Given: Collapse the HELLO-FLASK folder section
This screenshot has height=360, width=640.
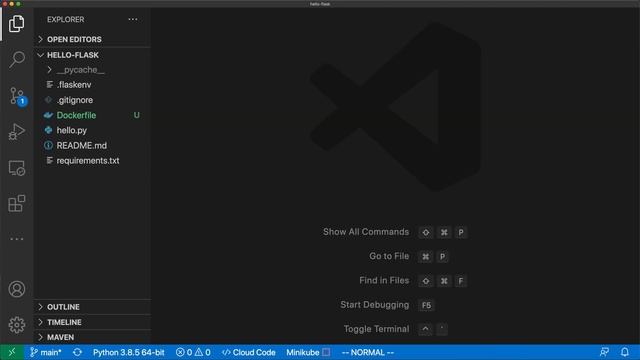Looking at the screenshot, I should tap(92, 55).
